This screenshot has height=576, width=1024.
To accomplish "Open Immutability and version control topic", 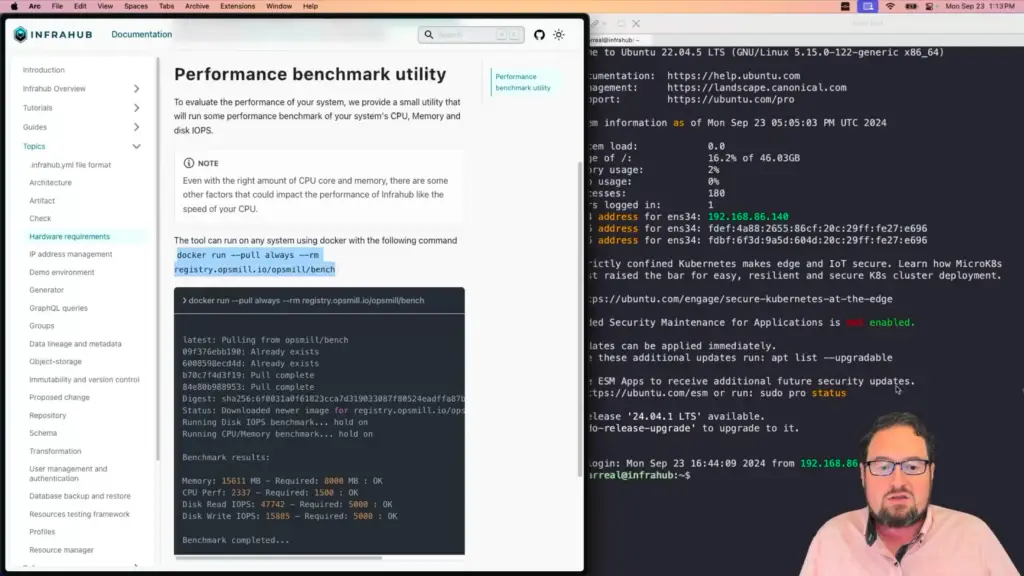I will (x=84, y=379).
